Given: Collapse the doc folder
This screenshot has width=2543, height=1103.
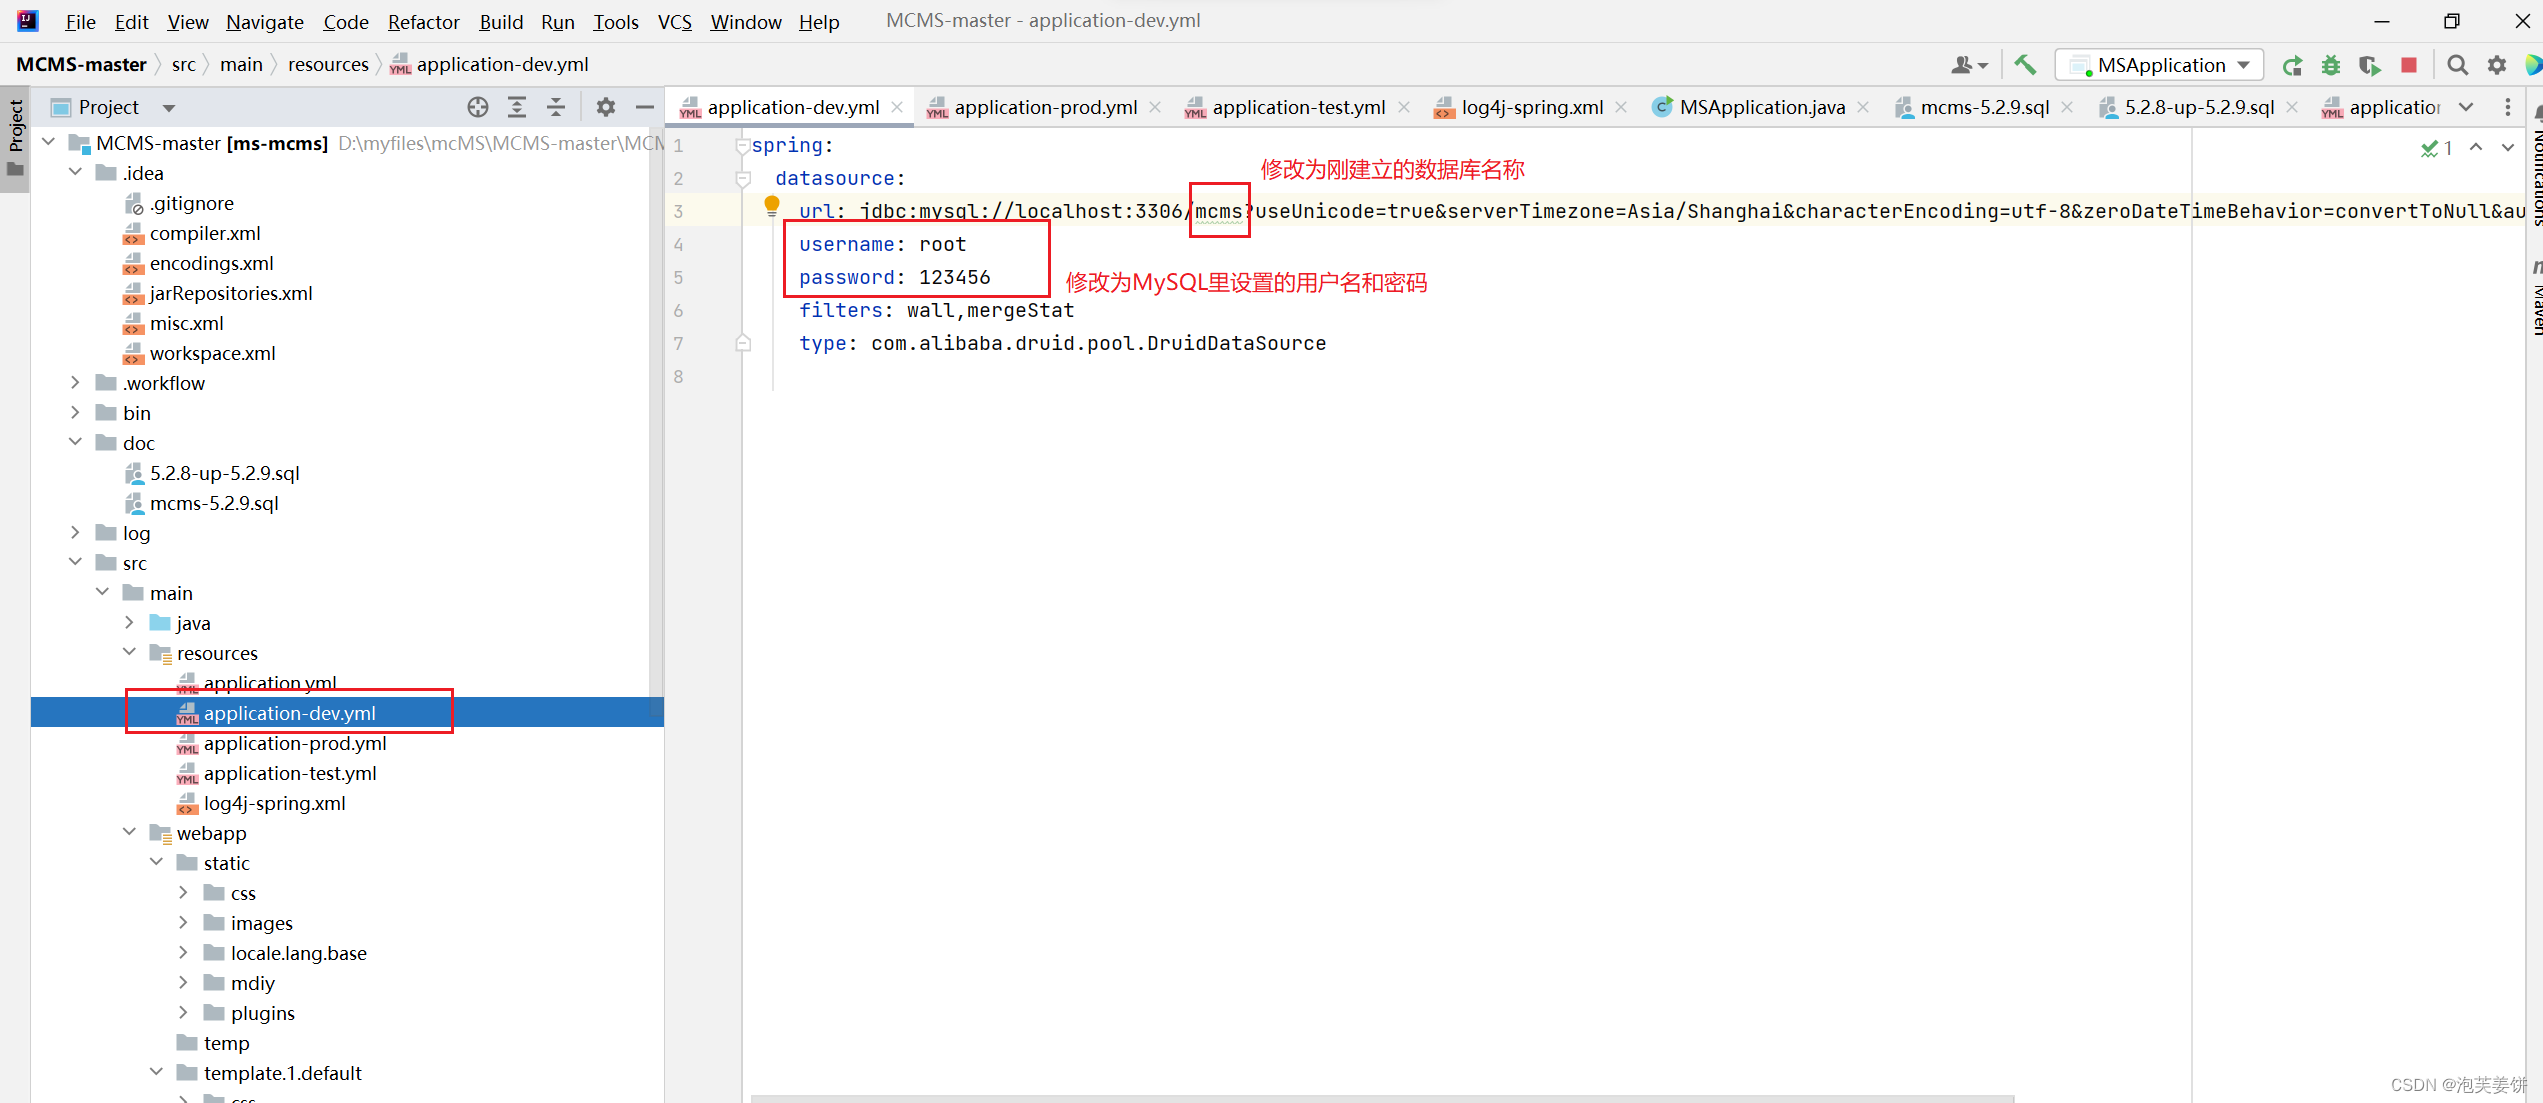Looking at the screenshot, I should 76,442.
